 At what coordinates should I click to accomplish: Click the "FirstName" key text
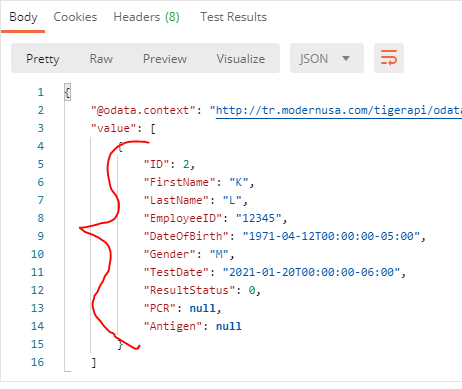pos(179,182)
